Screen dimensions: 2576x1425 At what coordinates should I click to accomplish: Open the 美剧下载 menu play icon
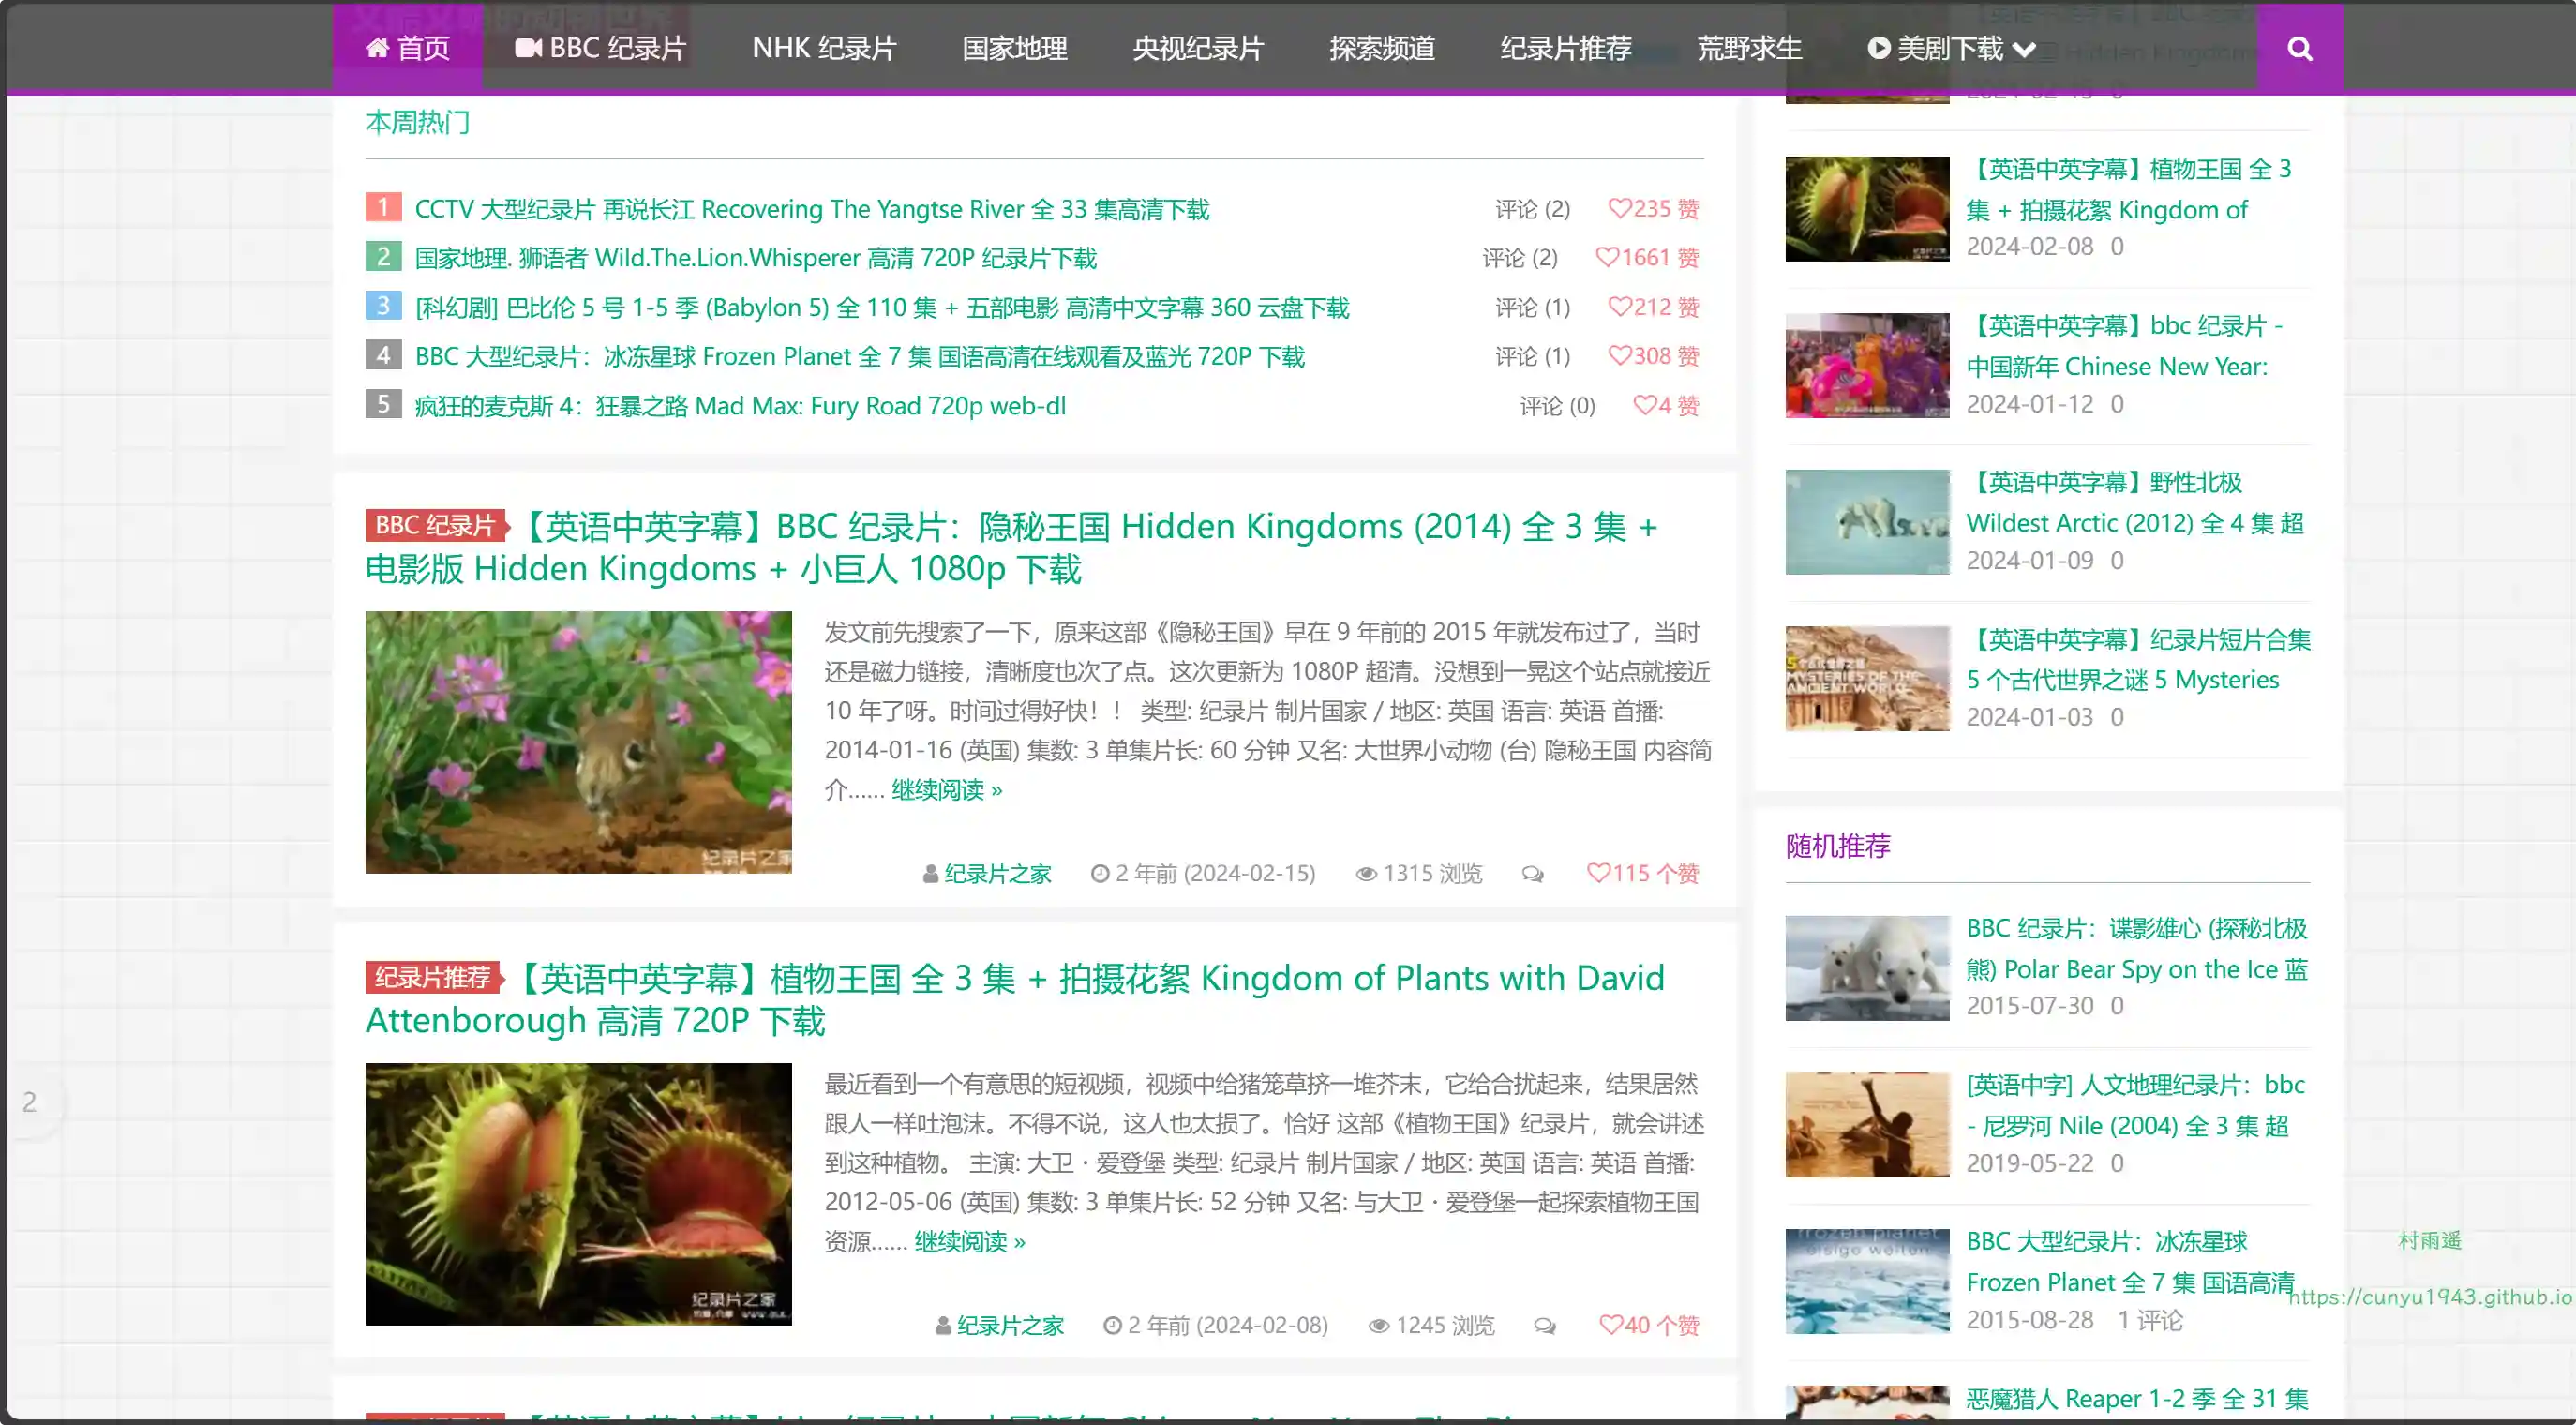click(1879, 48)
